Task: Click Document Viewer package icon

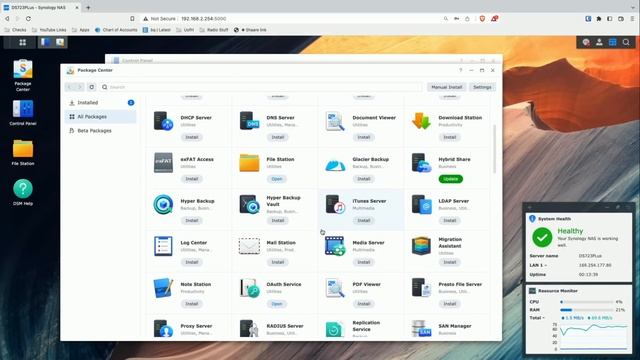Action: pos(335,121)
